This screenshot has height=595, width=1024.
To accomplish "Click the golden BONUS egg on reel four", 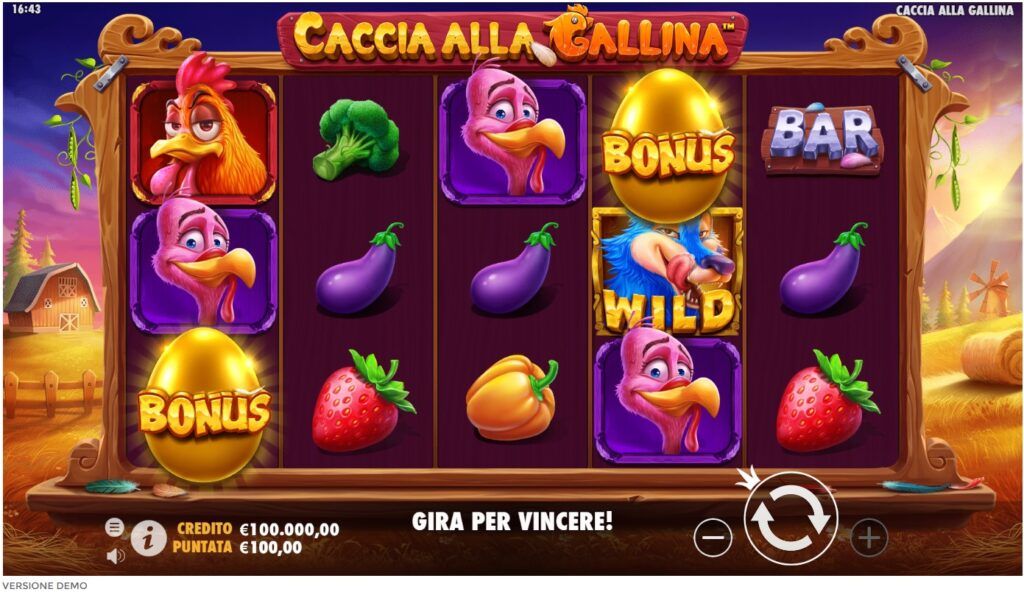I will (667, 145).
